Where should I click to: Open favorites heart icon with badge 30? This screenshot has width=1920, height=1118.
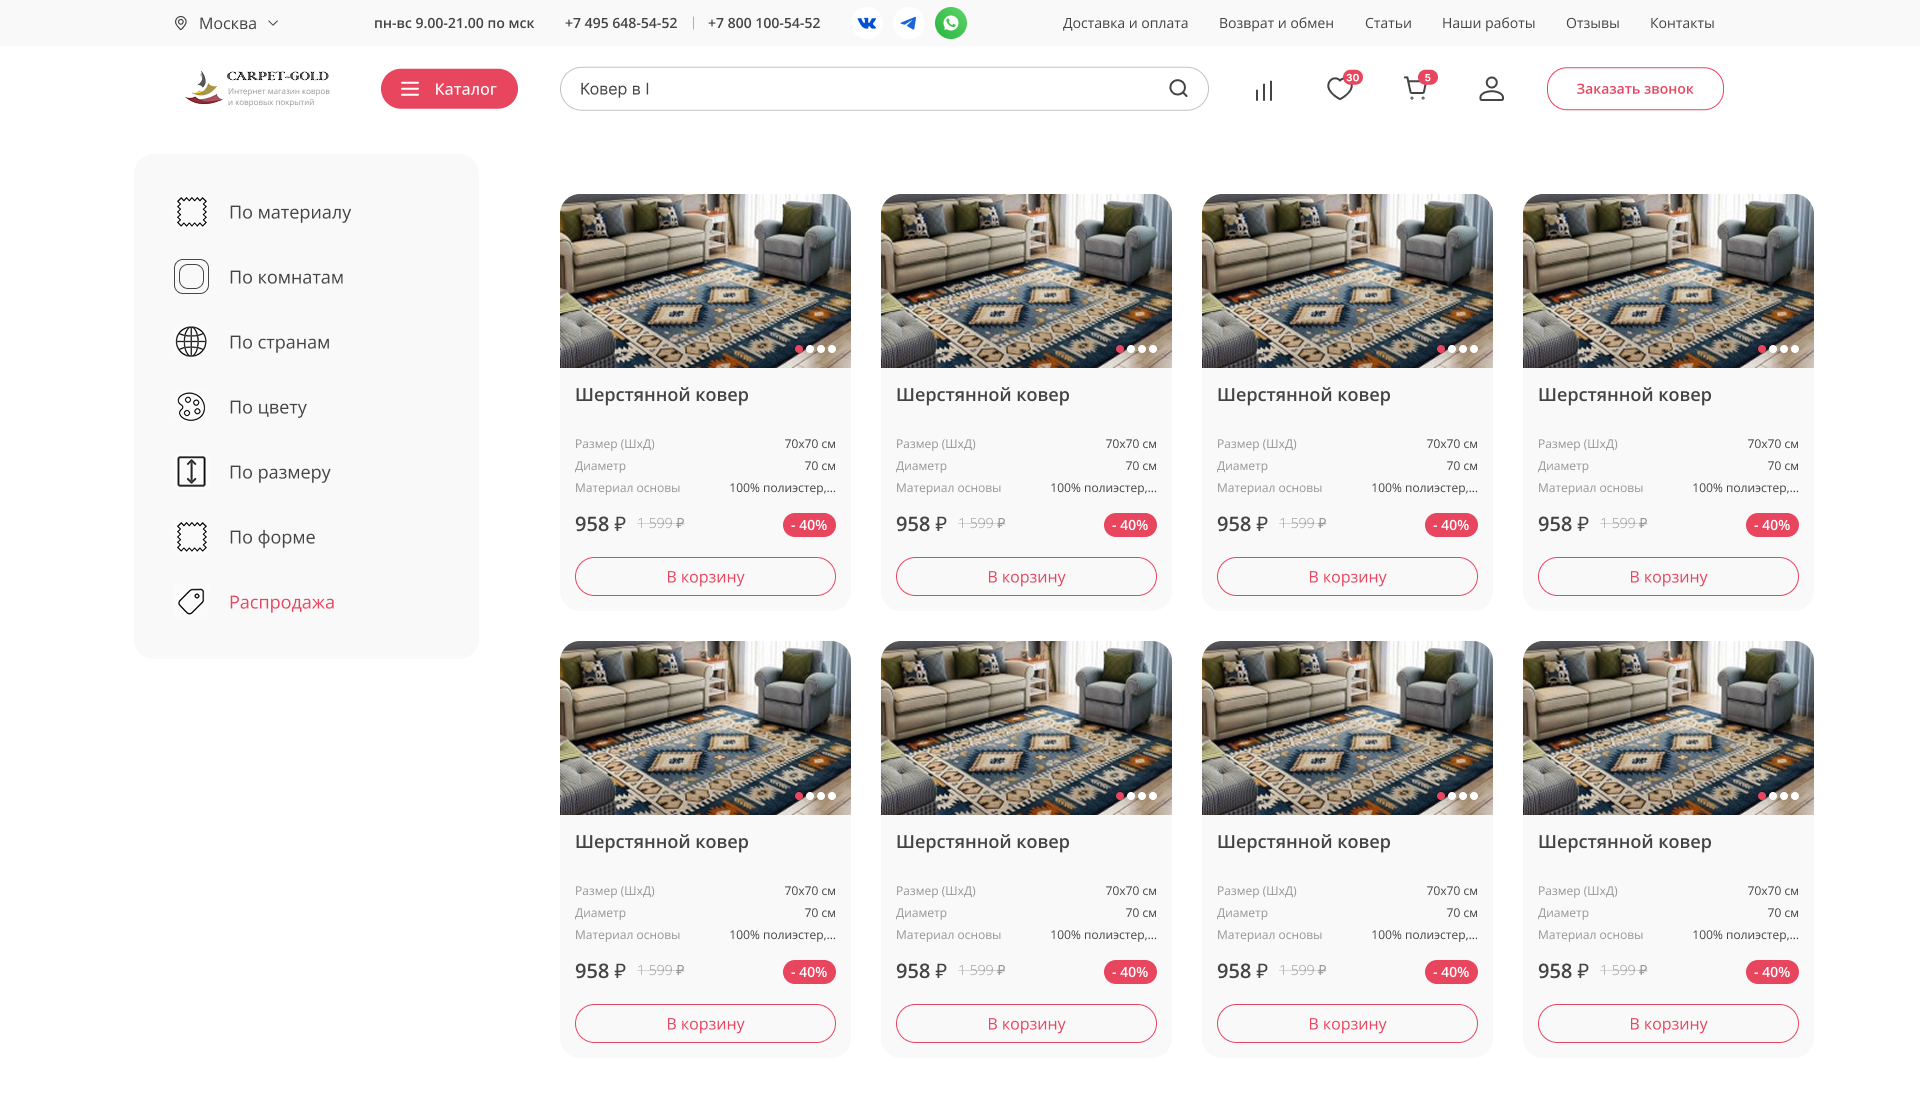(x=1340, y=89)
